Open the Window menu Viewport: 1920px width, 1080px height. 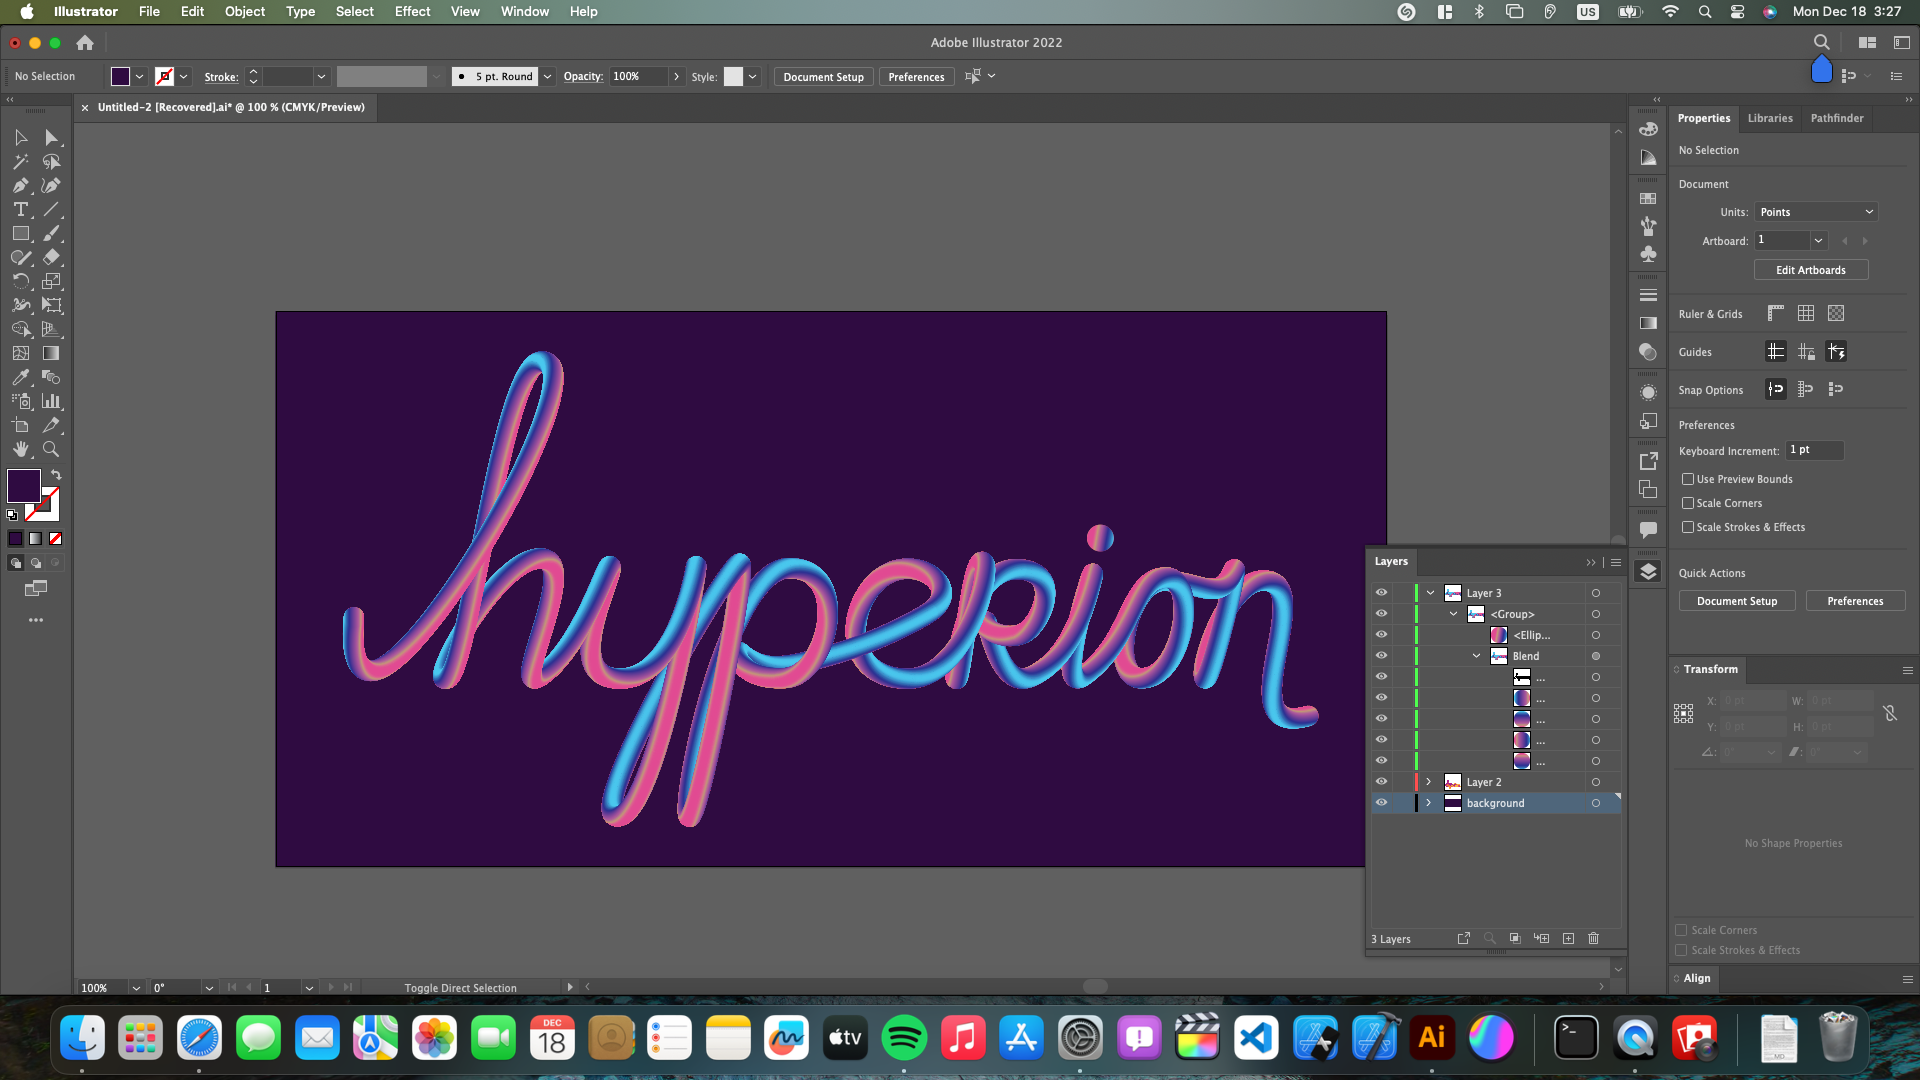click(x=525, y=12)
